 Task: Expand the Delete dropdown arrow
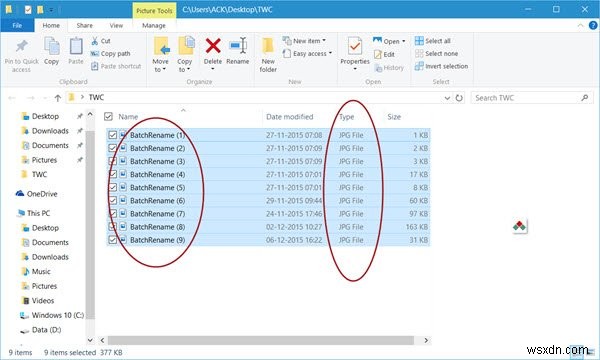213,69
